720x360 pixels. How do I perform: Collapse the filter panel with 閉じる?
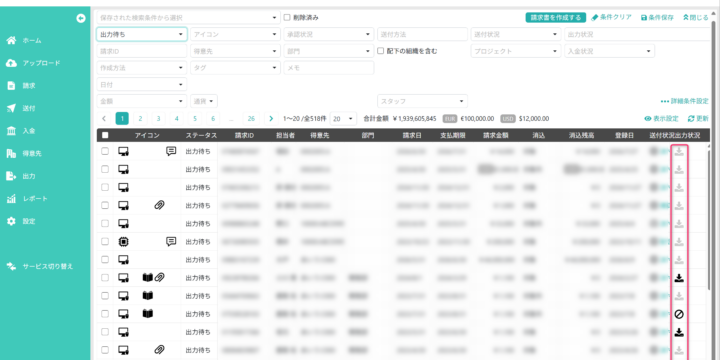click(696, 17)
